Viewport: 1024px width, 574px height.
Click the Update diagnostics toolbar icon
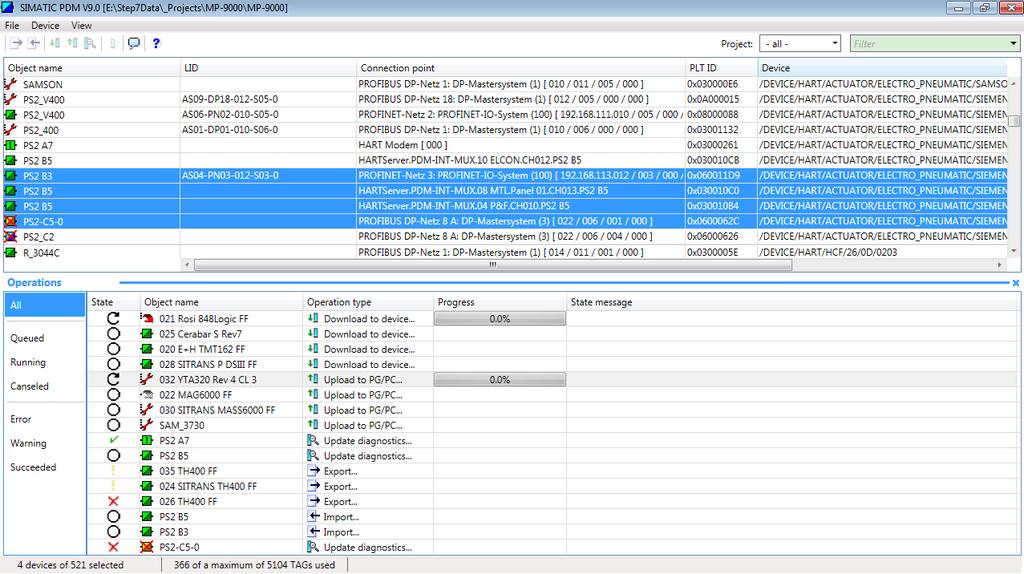(90, 43)
